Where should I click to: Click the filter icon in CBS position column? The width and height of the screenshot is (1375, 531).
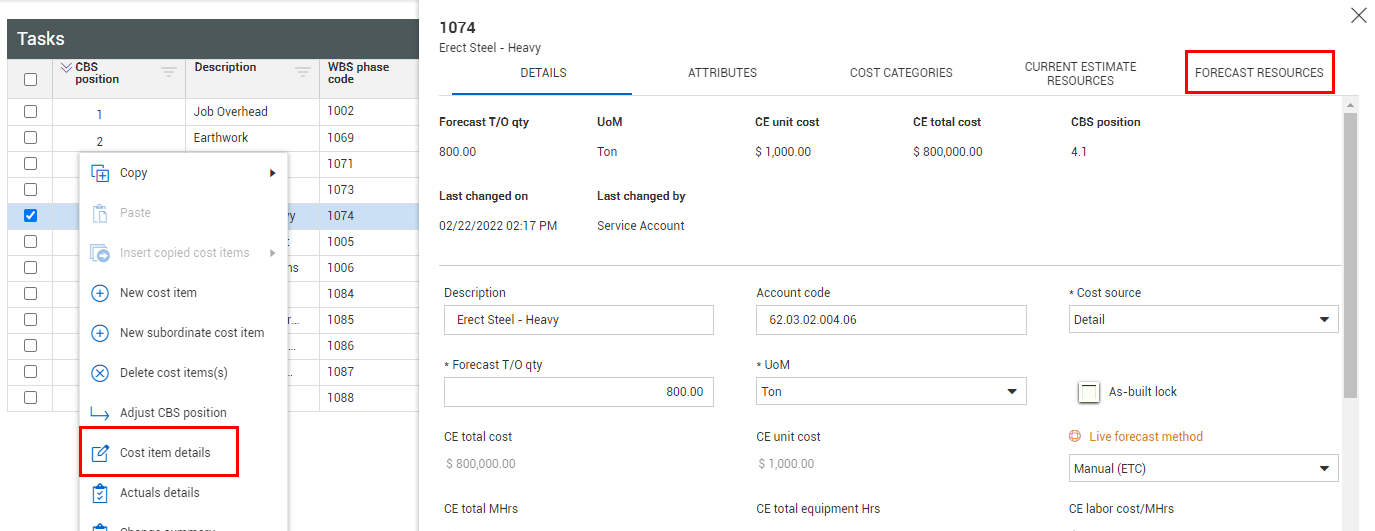tap(169, 72)
